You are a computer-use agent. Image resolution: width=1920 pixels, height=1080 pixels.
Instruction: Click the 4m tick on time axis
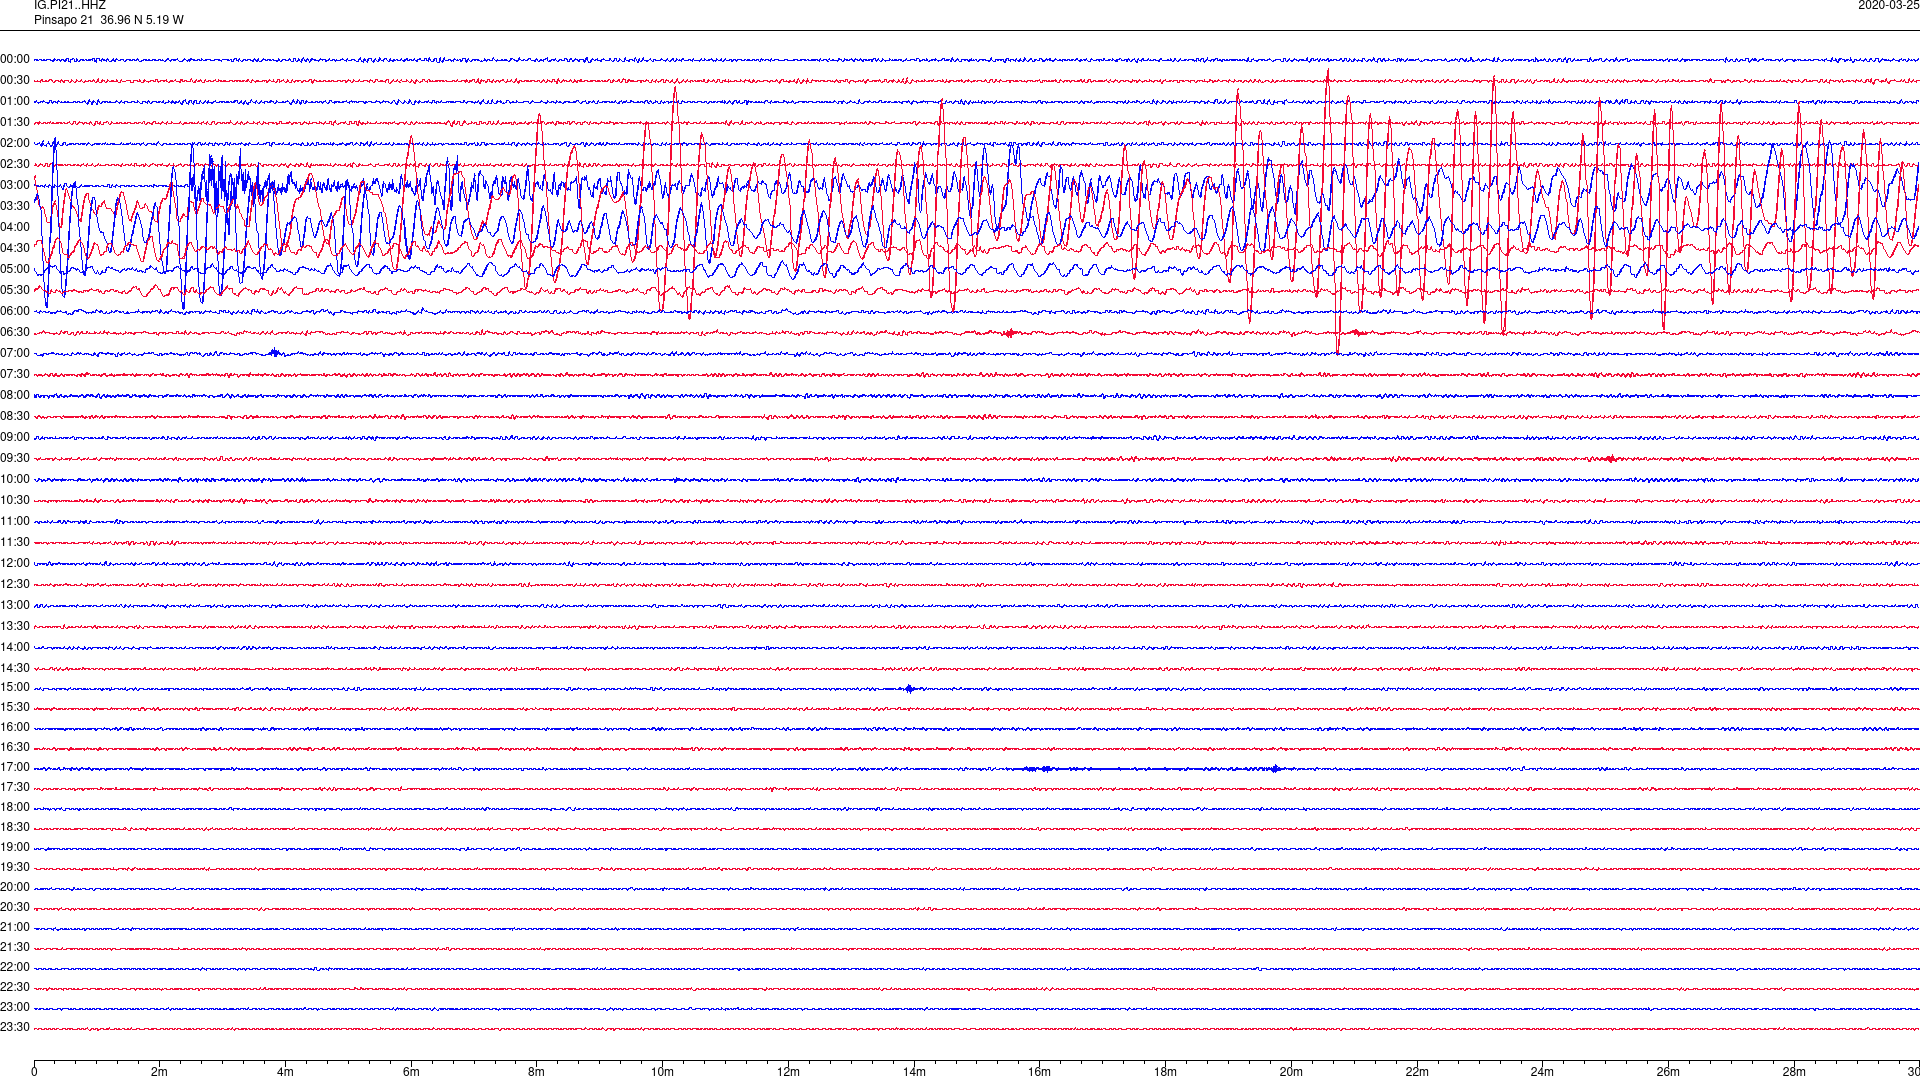tap(285, 1072)
